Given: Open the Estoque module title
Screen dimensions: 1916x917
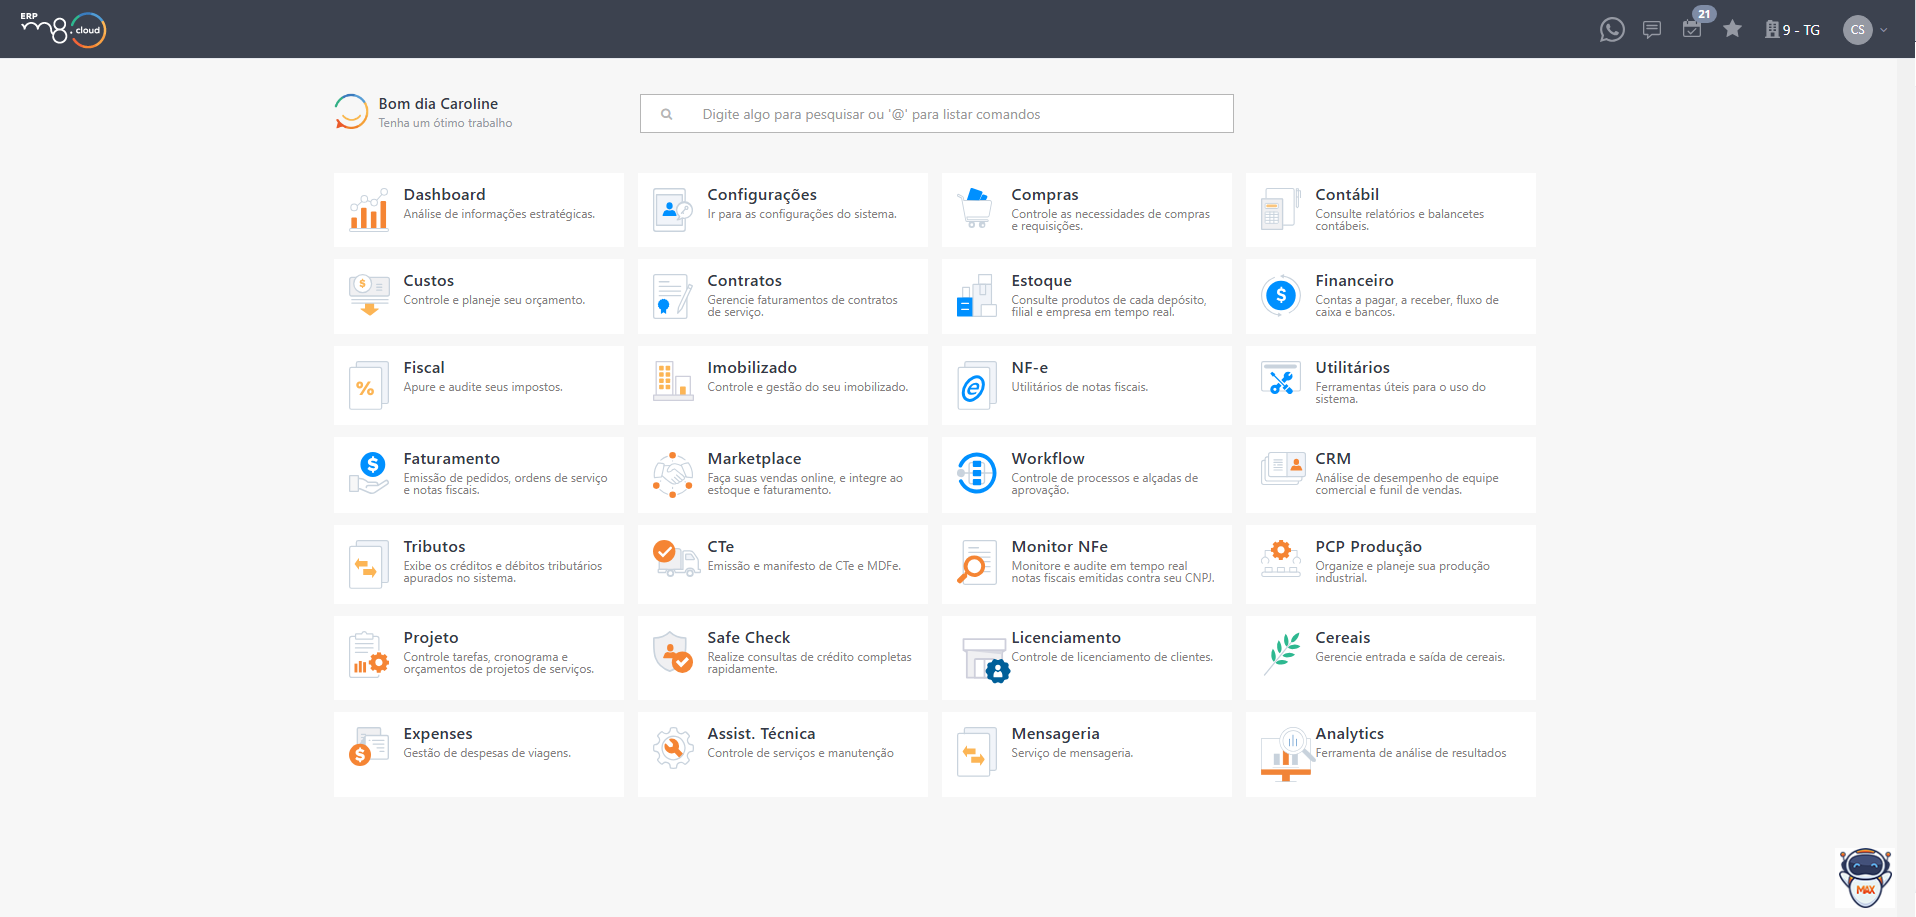Looking at the screenshot, I should [1041, 280].
